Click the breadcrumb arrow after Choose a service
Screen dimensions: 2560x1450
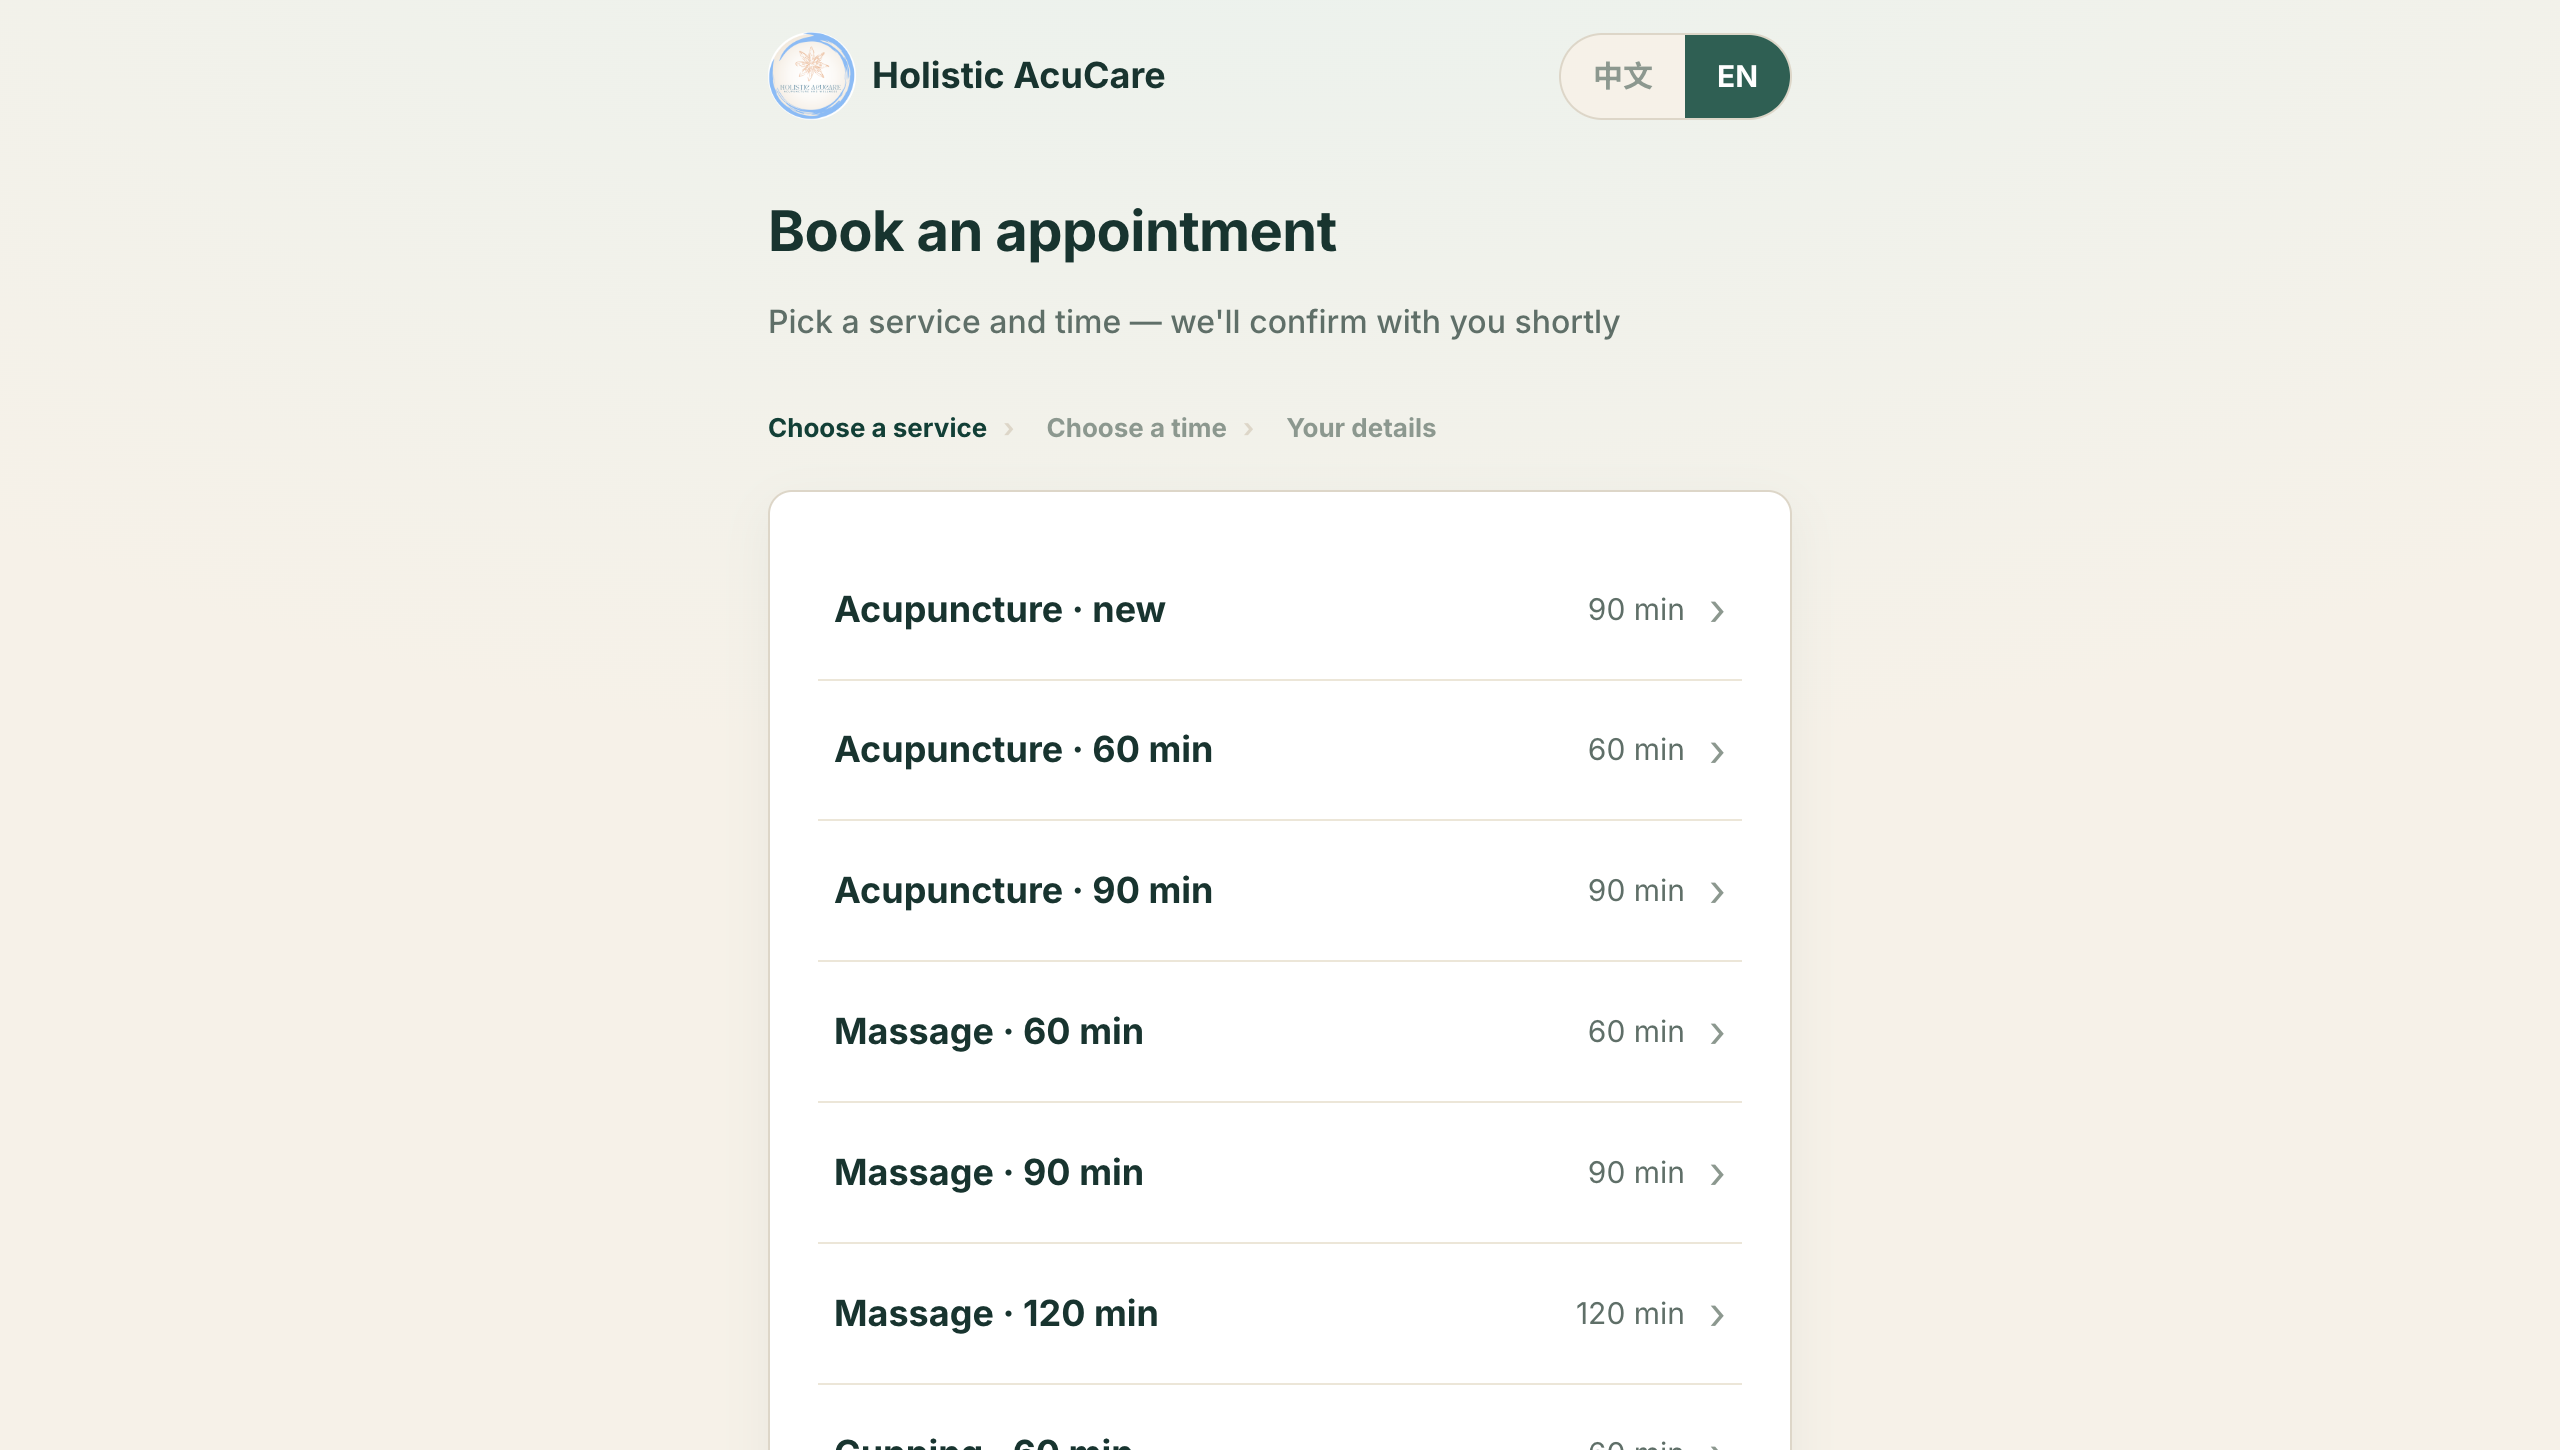tap(1009, 429)
